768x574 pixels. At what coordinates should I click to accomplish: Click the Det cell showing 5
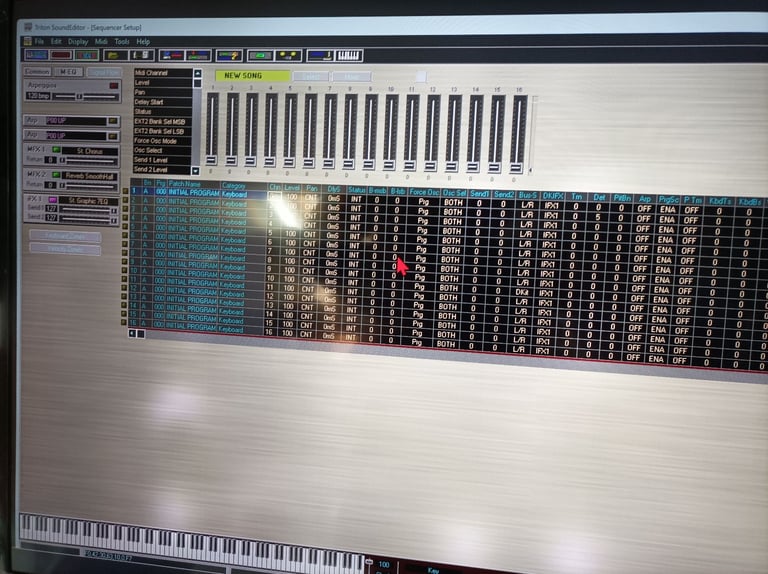tap(598, 217)
